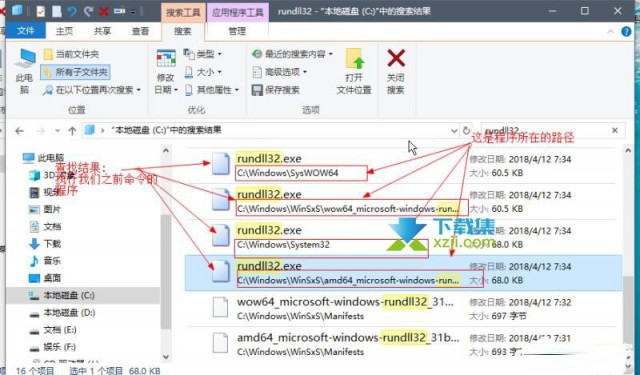Screen dimensions: 640x375
Task: Select 图片 folder in navigation pane
Action: pyautogui.click(x=46, y=209)
